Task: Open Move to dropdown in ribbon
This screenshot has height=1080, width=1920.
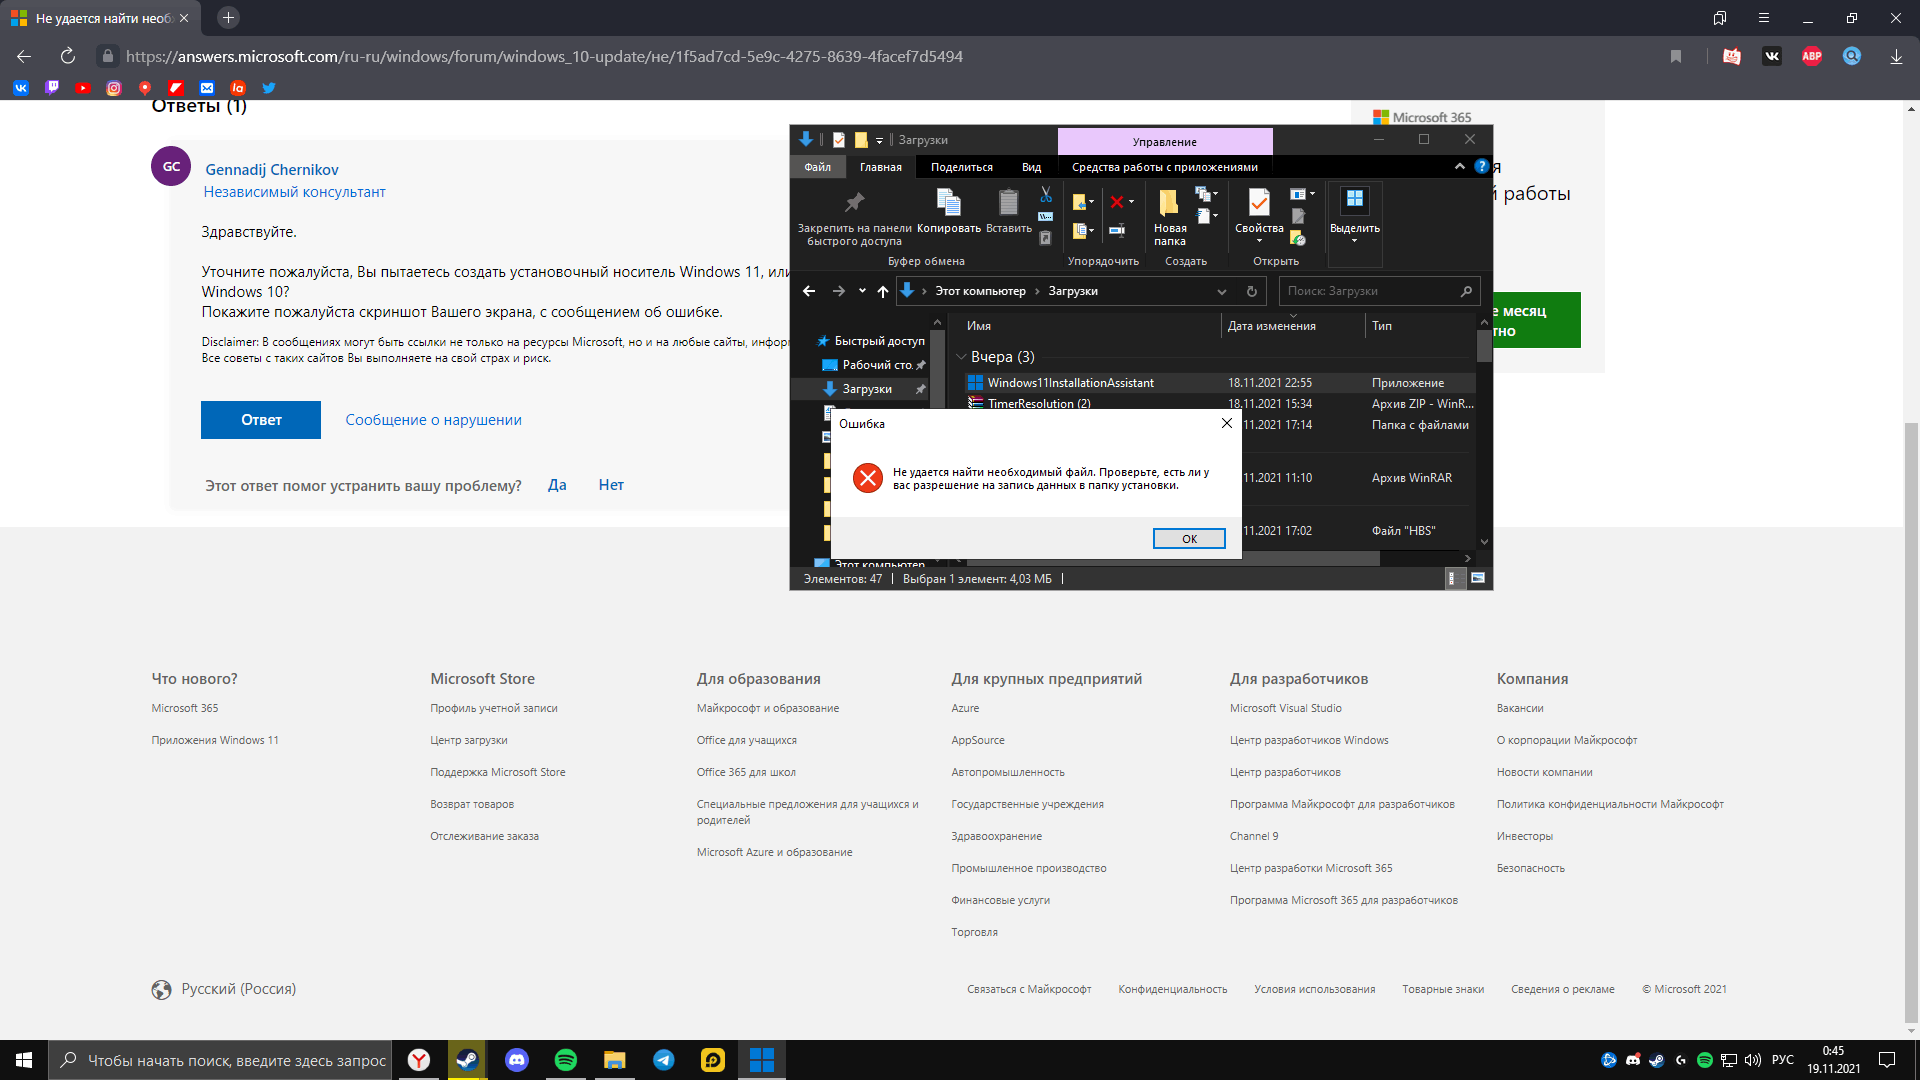Action: (1091, 201)
